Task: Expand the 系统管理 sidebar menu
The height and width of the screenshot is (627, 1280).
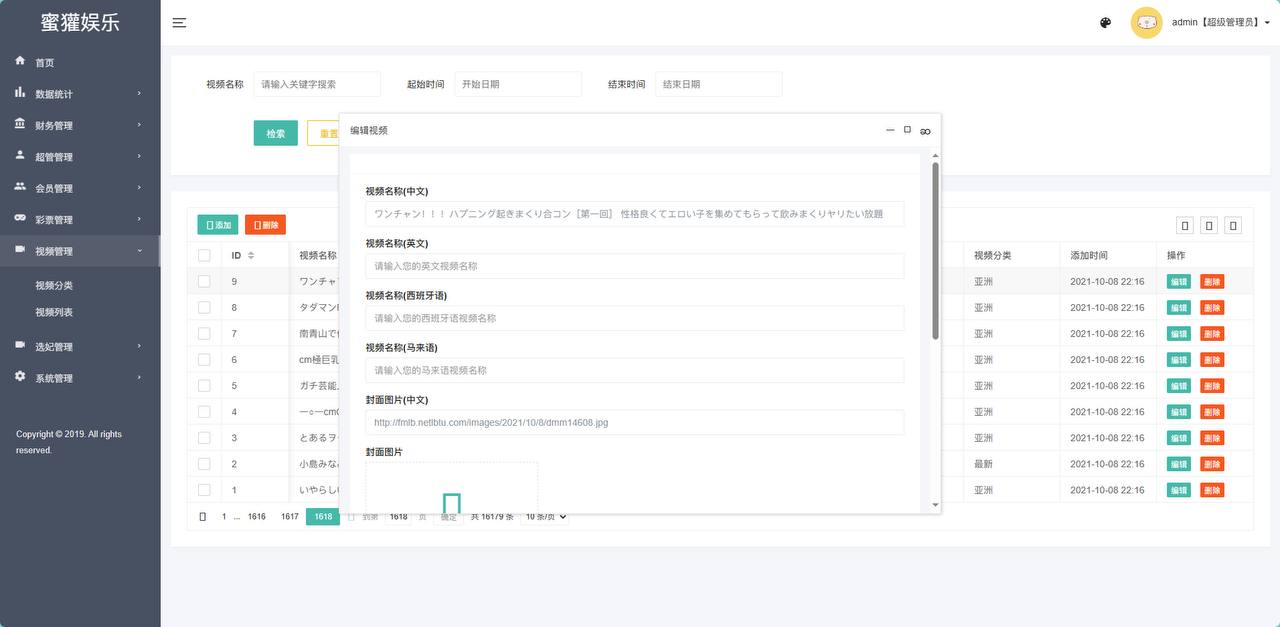Action: pyautogui.click(x=60, y=377)
